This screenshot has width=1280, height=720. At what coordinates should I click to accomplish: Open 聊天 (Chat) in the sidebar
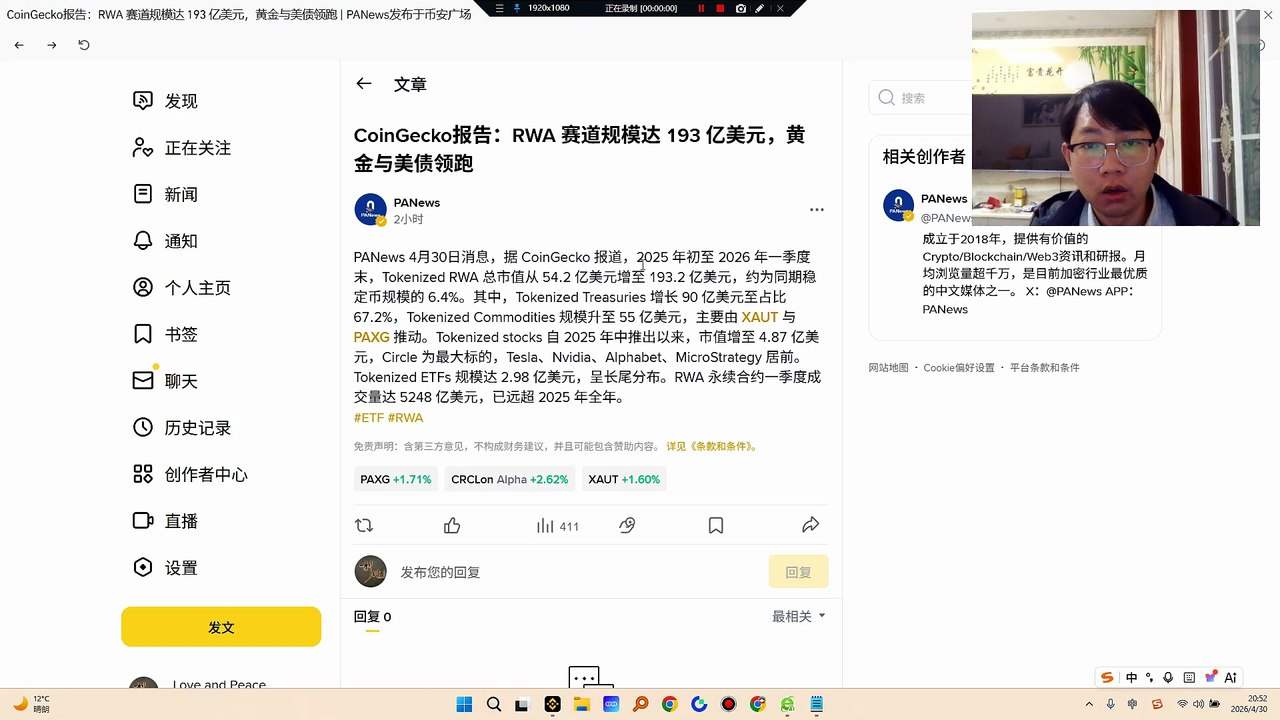tap(166, 381)
